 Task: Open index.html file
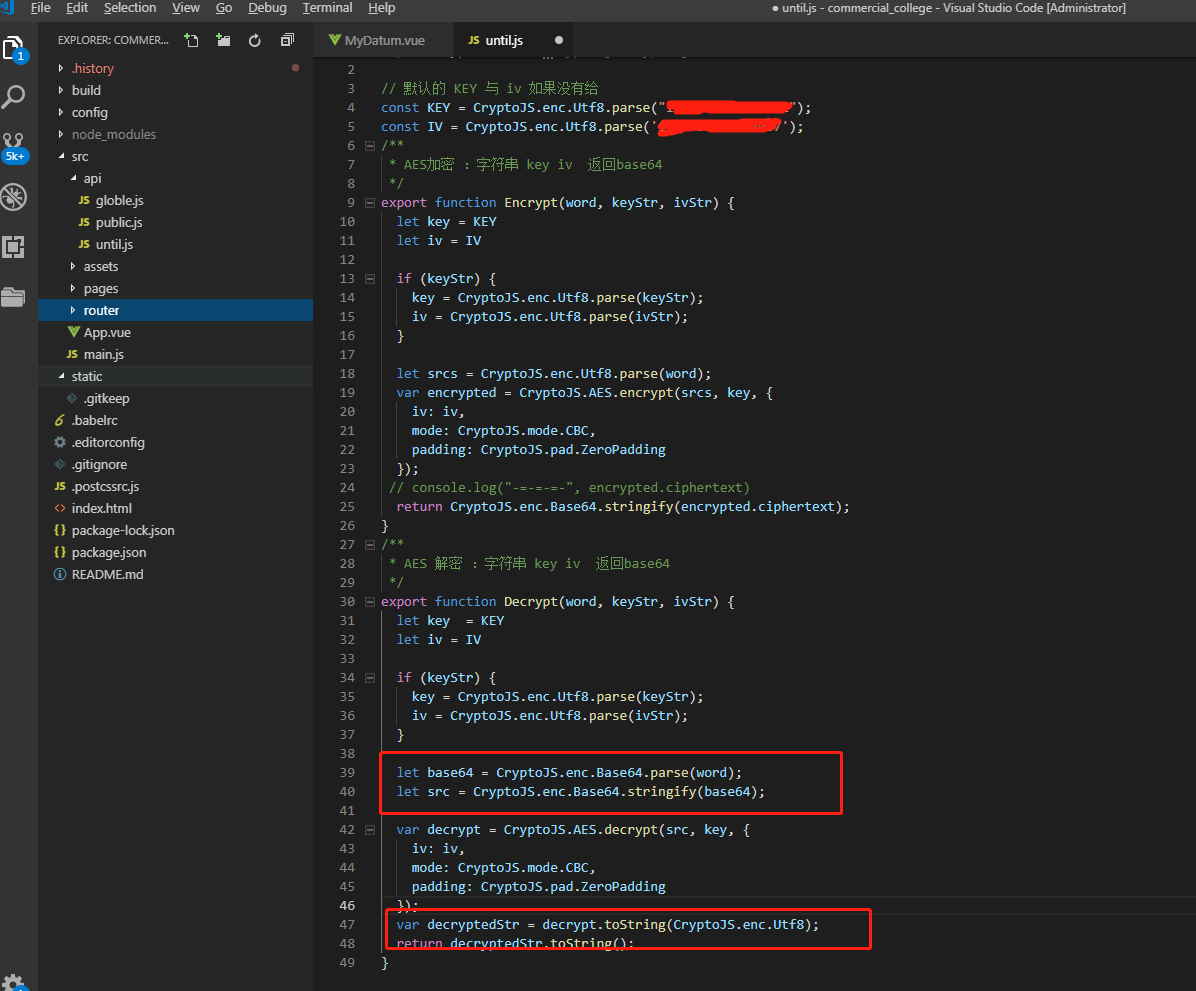click(175, 508)
